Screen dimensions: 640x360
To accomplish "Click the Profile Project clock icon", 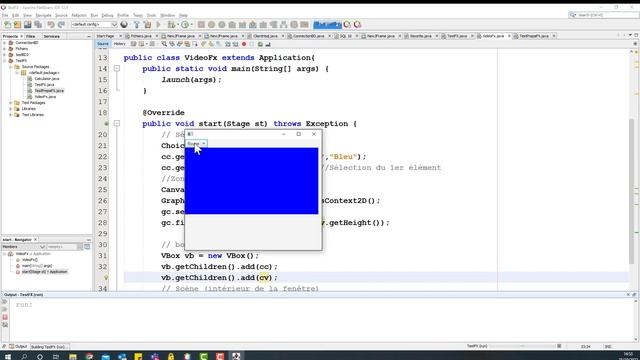I will tap(185, 25).
